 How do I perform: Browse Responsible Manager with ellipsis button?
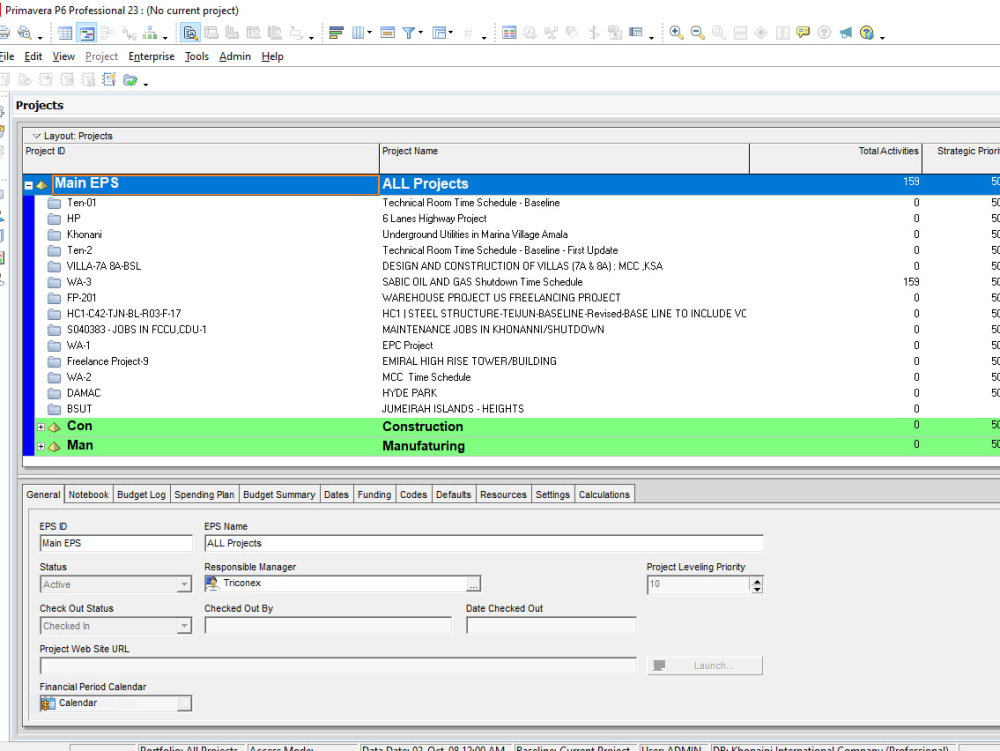tap(473, 584)
